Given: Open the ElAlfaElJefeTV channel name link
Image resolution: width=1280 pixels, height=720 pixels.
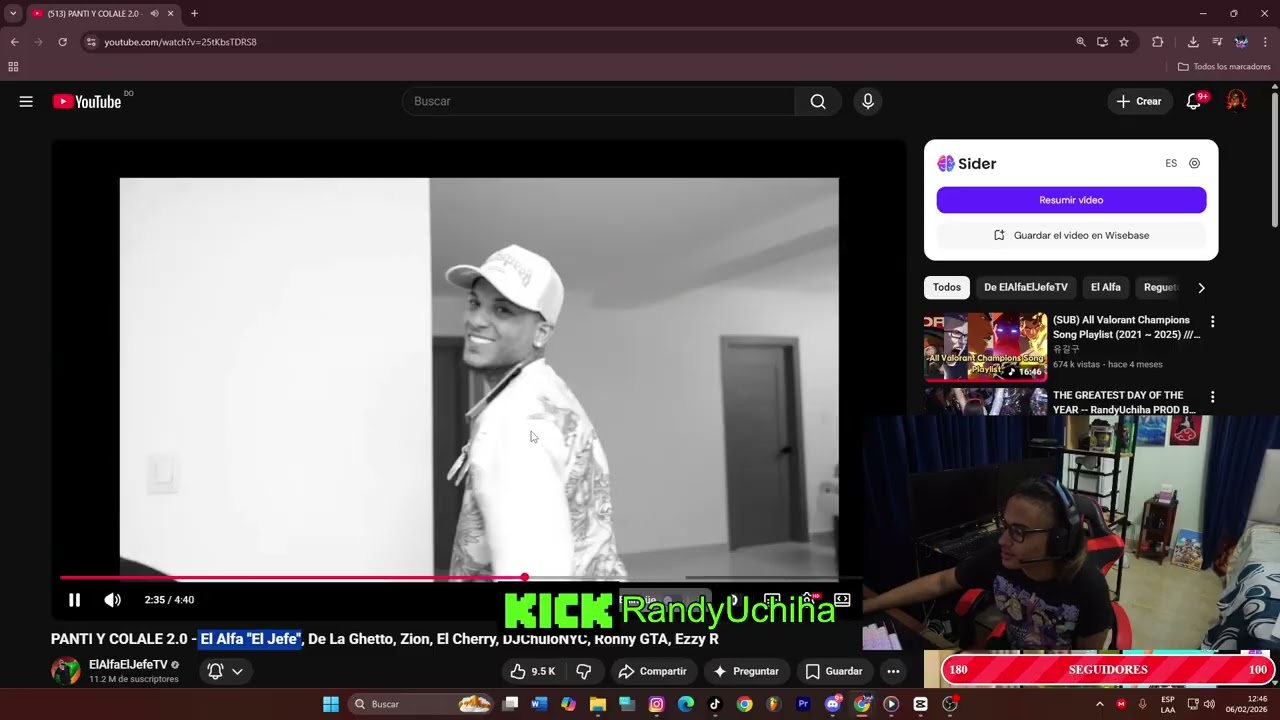Looking at the screenshot, I should pyautogui.click(x=128, y=665).
